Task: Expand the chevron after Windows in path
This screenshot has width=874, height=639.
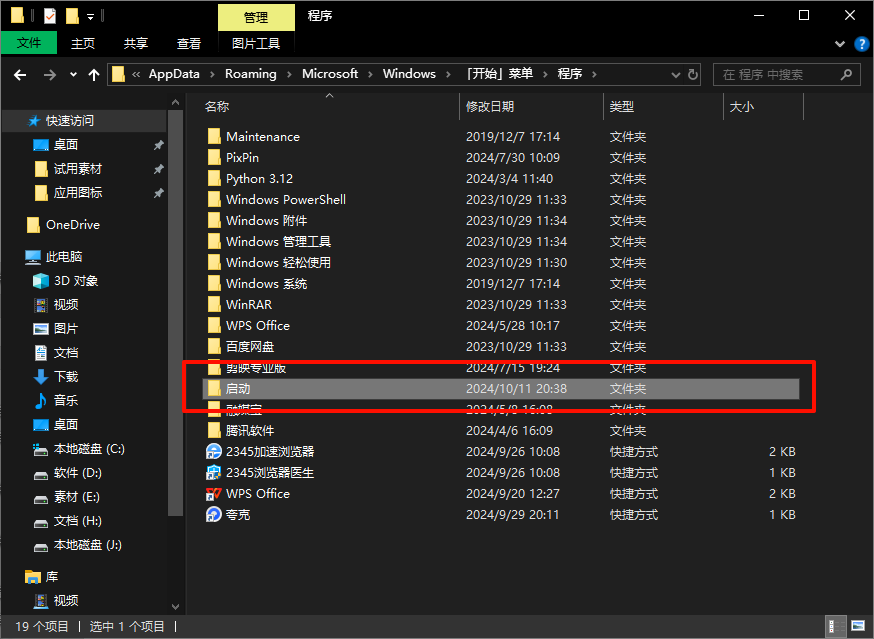Action: pyautogui.click(x=449, y=74)
